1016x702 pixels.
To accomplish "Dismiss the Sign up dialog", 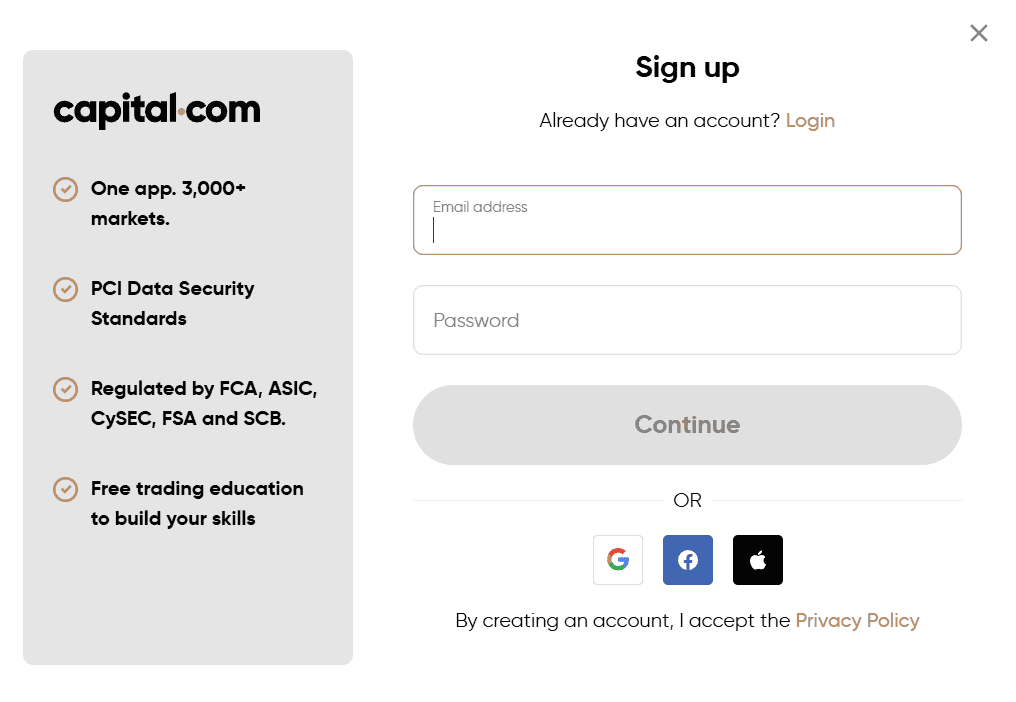I will [978, 33].
